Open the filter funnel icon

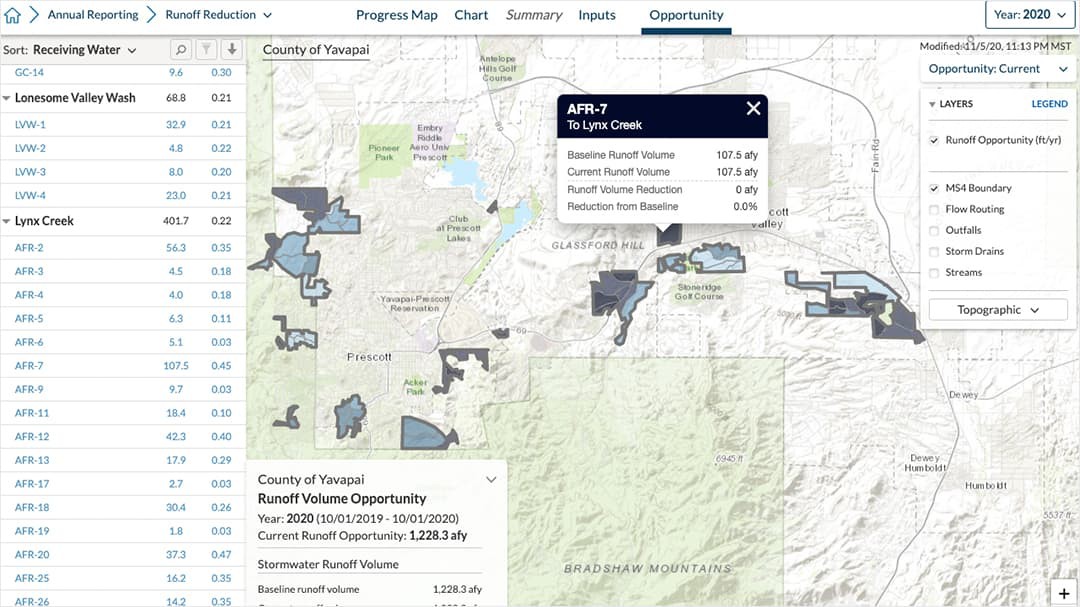click(206, 50)
